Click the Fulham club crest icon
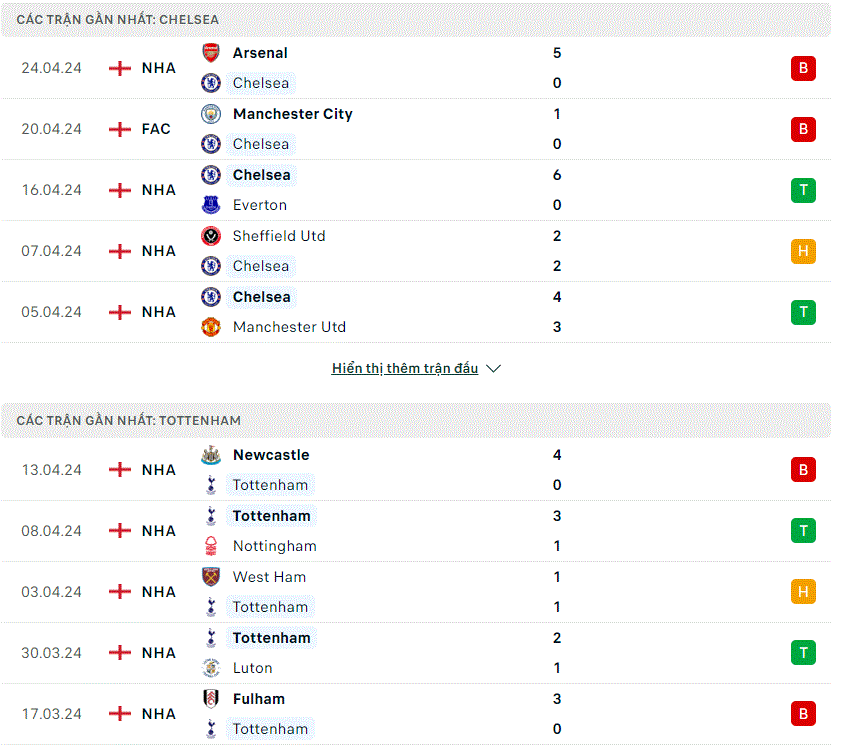 211,699
